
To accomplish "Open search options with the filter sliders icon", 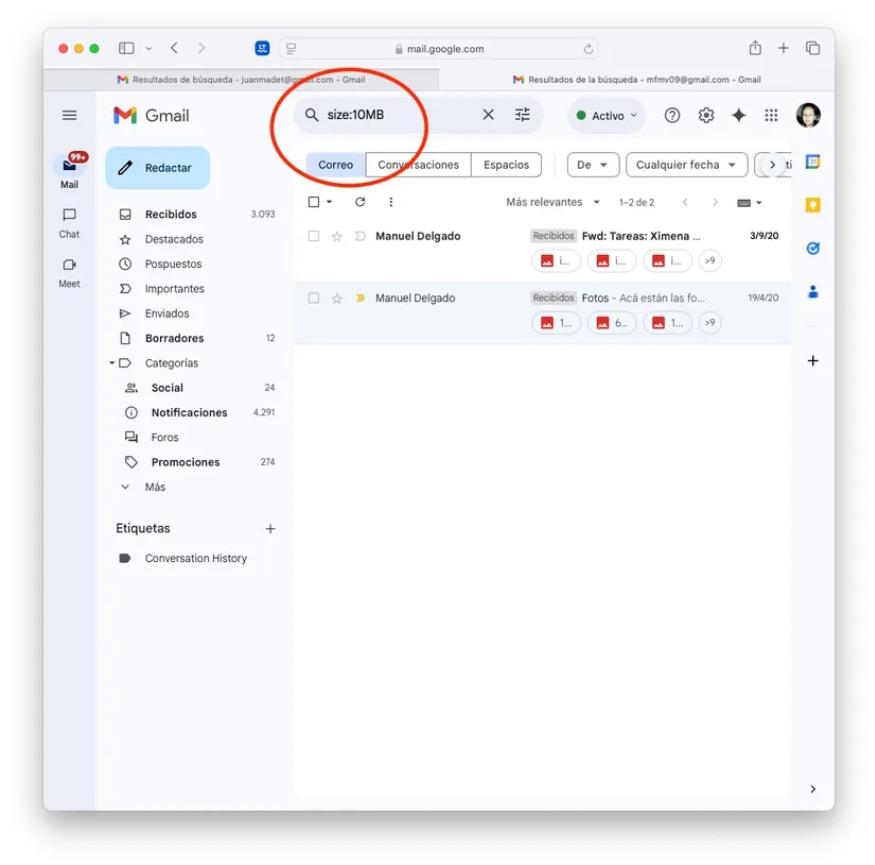I will (x=521, y=114).
